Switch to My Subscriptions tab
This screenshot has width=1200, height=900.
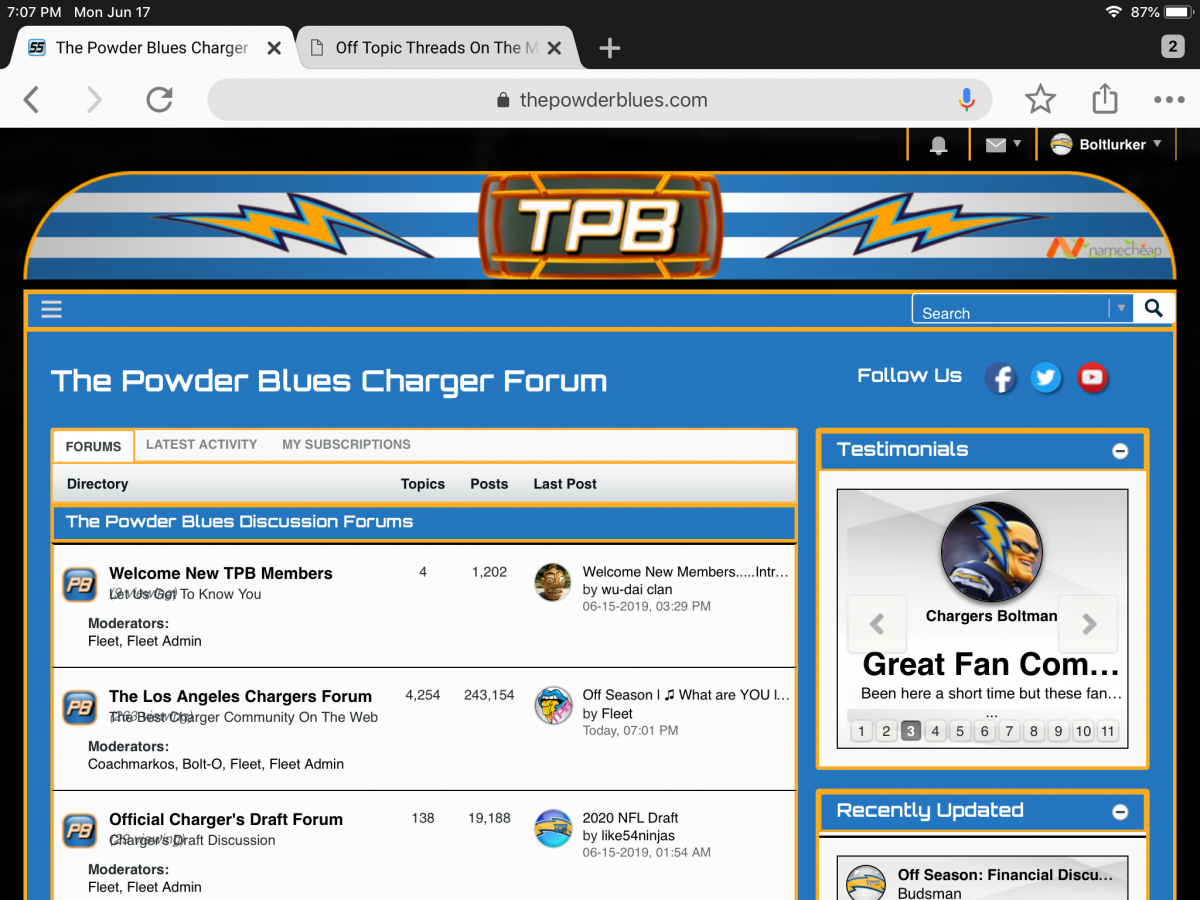346,444
